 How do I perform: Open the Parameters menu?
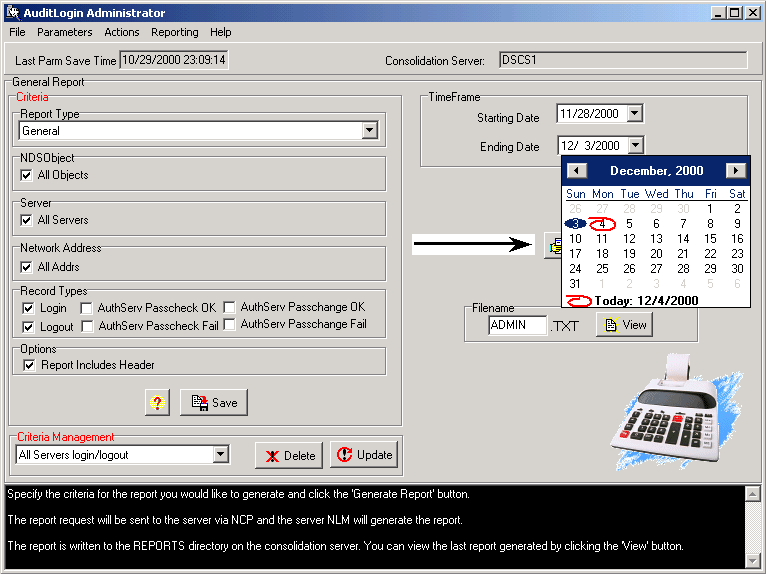coord(64,32)
